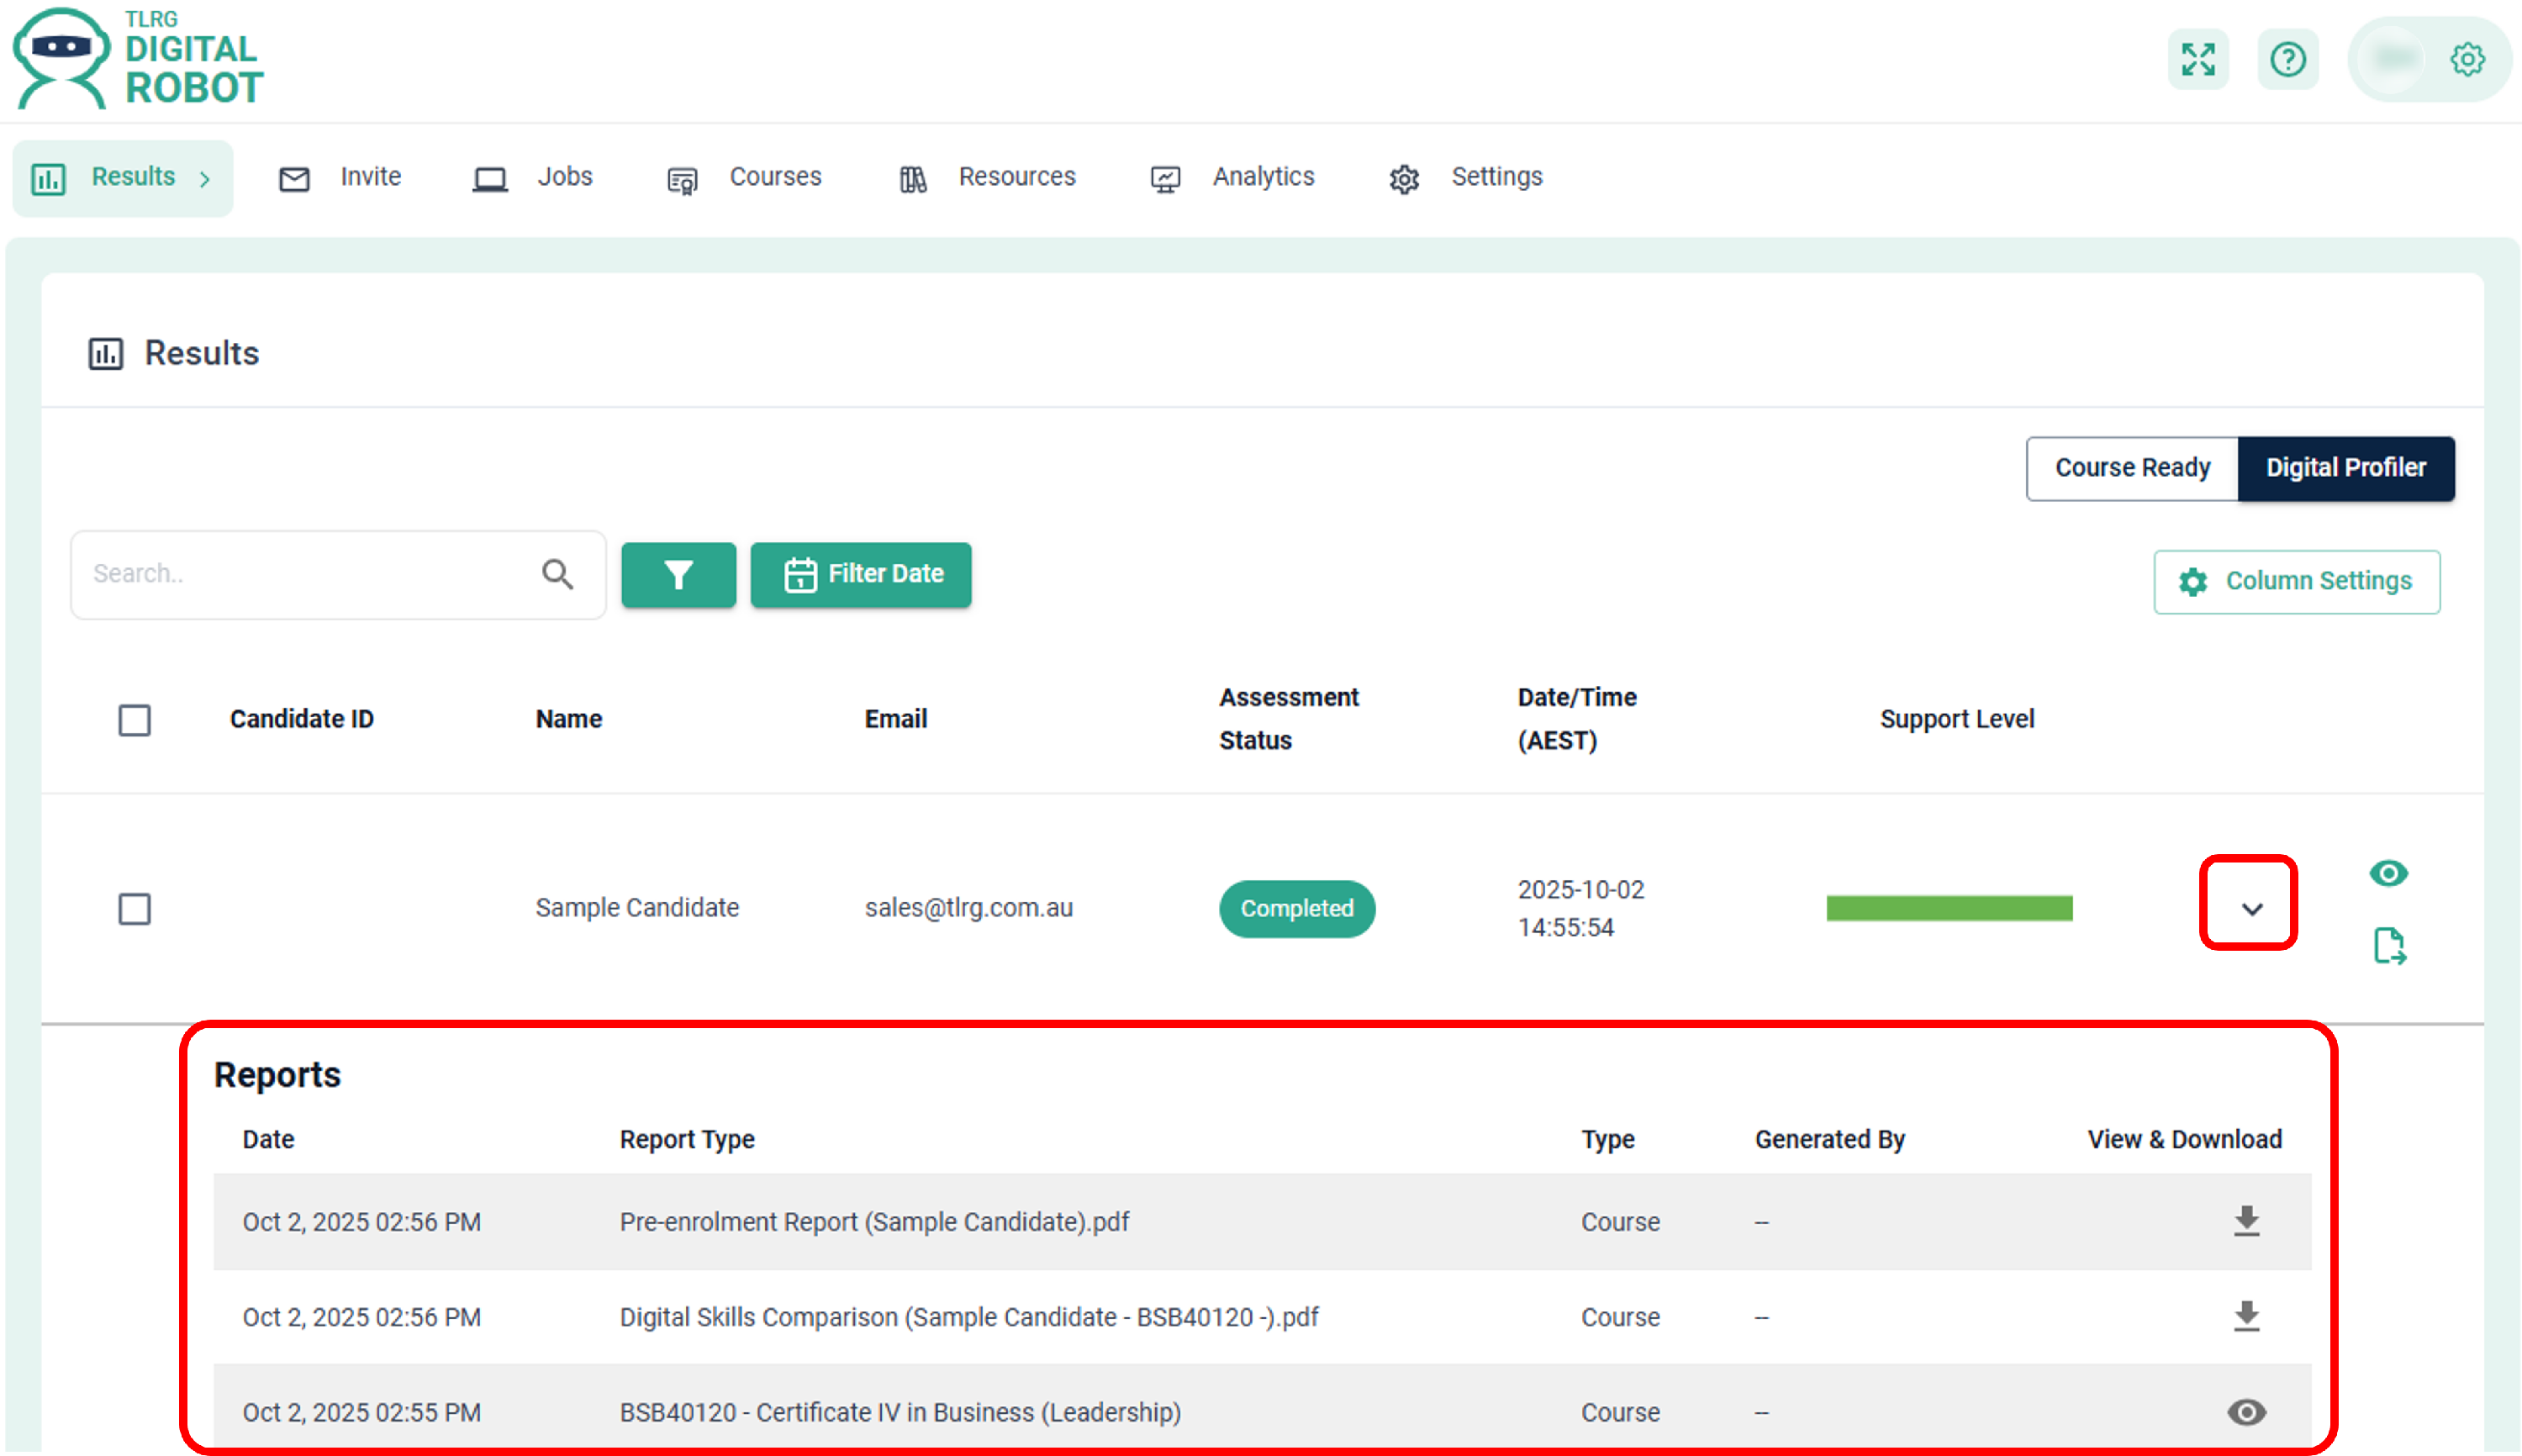Expand the Results tab arrow

205,179
